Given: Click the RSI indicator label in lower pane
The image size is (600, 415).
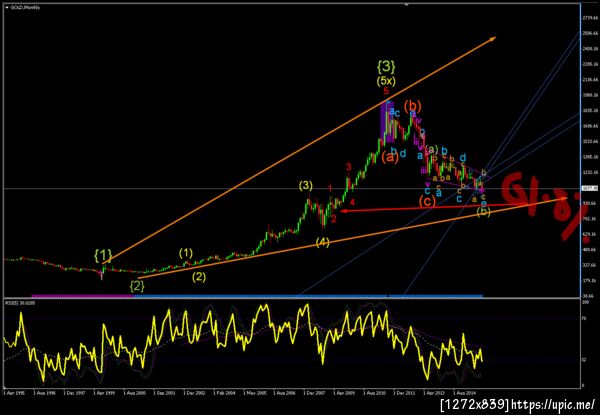Looking at the screenshot, I should coord(18,303).
